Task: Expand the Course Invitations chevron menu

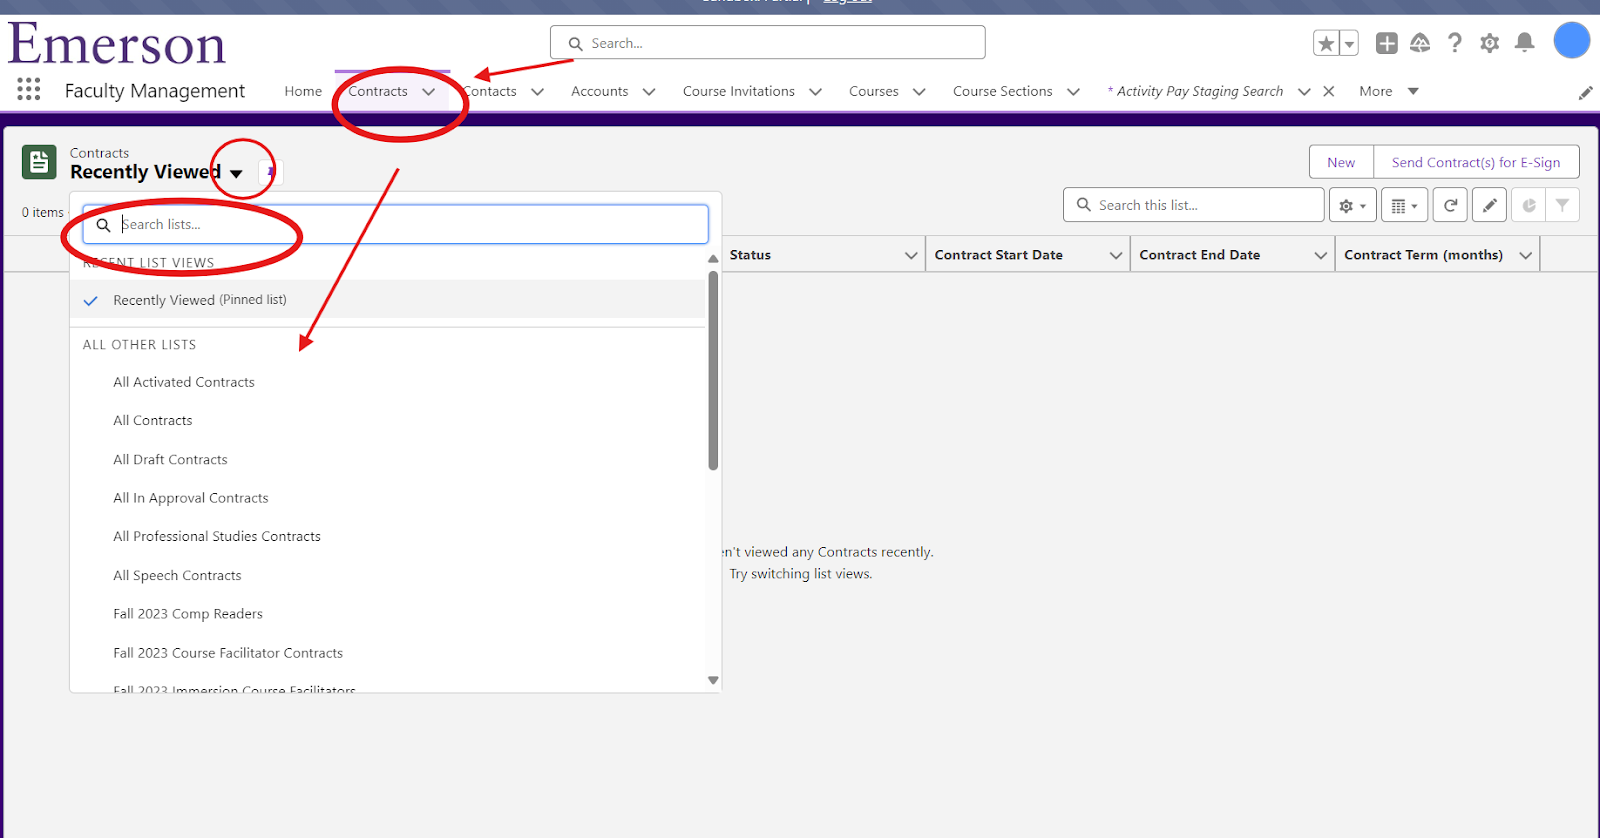Action: tap(816, 92)
